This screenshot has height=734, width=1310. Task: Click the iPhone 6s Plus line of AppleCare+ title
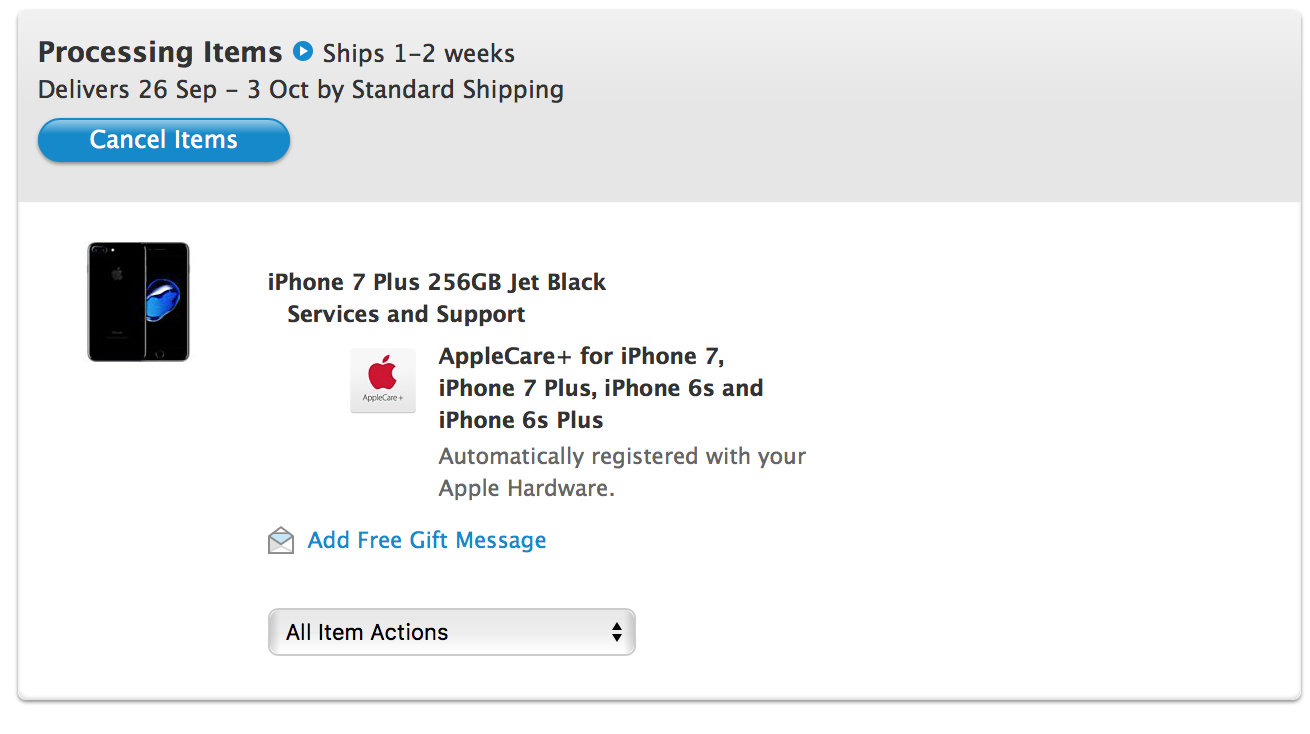pos(521,420)
